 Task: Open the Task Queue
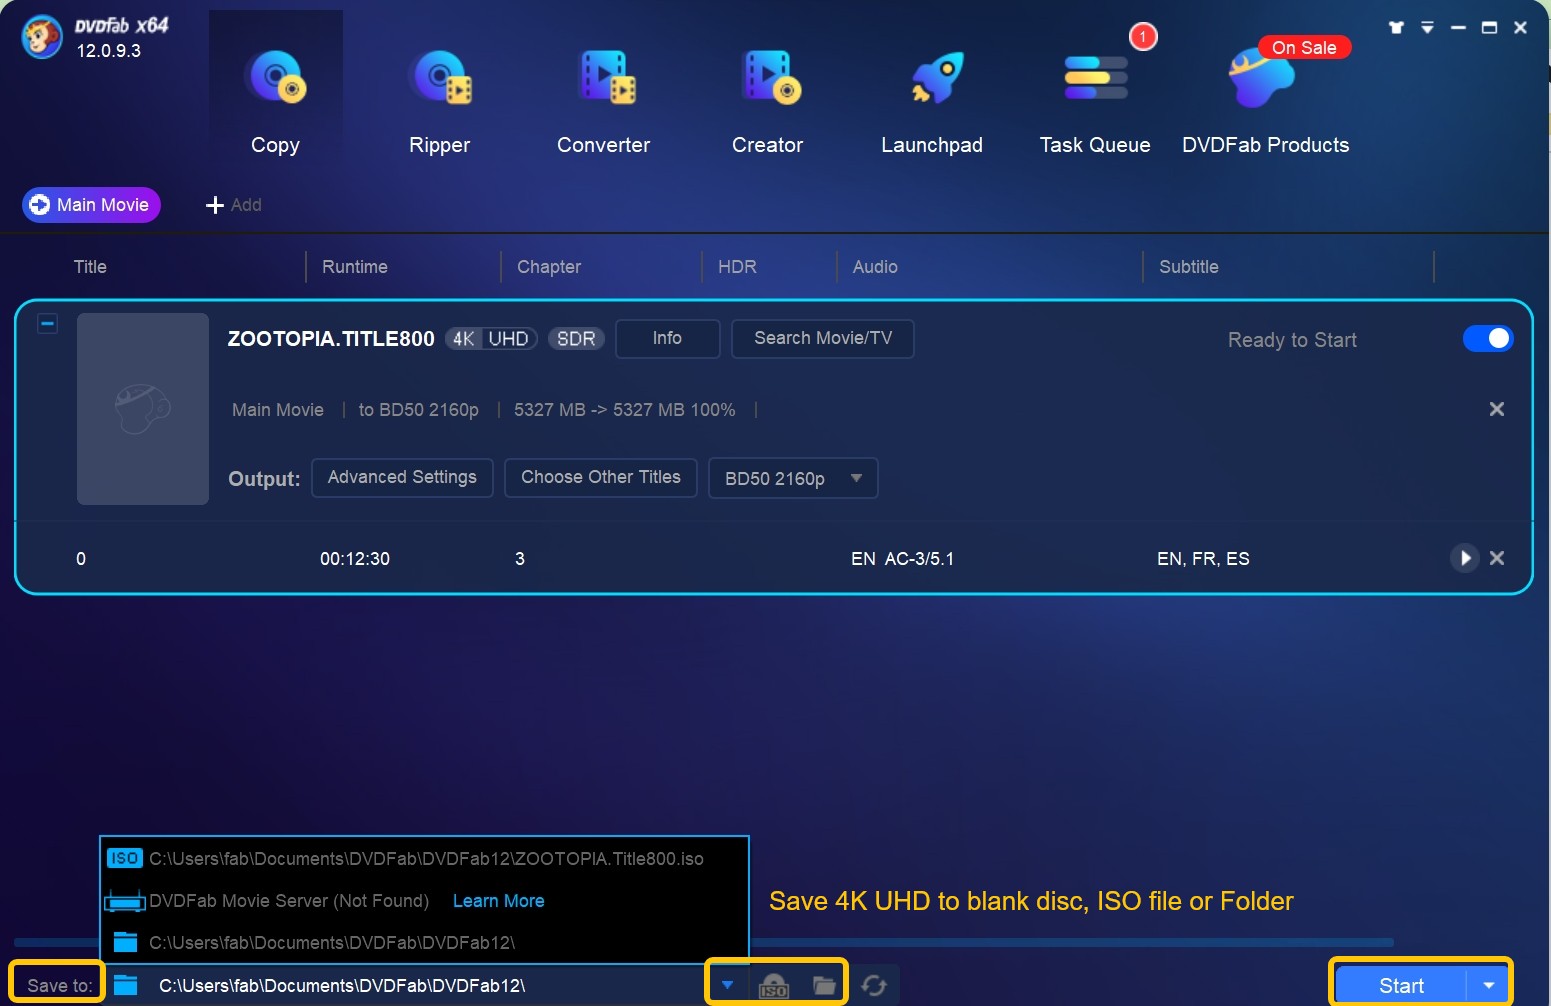pyautogui.click(x=1095, y=103)
